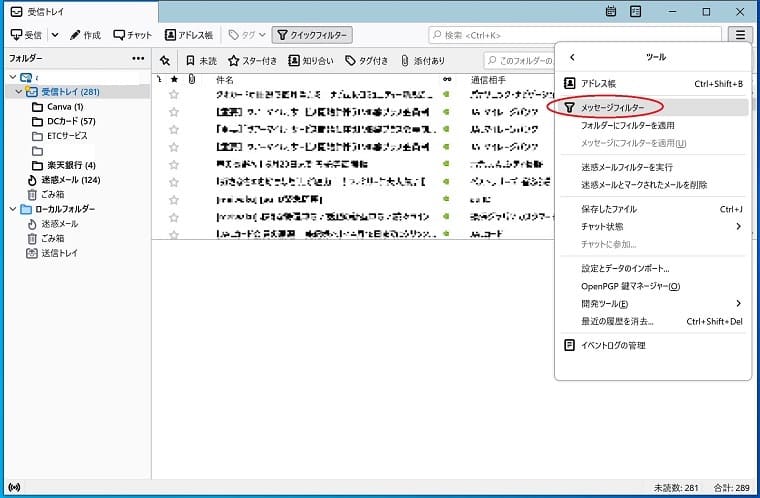Expand the チャット状態 submenu
This screenshot has width=760, height=498.
pos(653,226)
